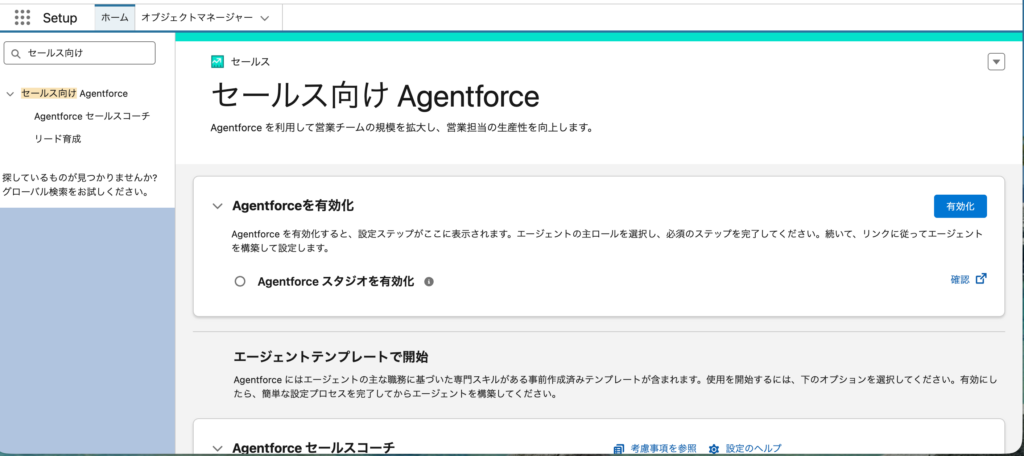Open the オブジェクトマネージャー tab
The image size is (1024, 456).
(196, 18)
